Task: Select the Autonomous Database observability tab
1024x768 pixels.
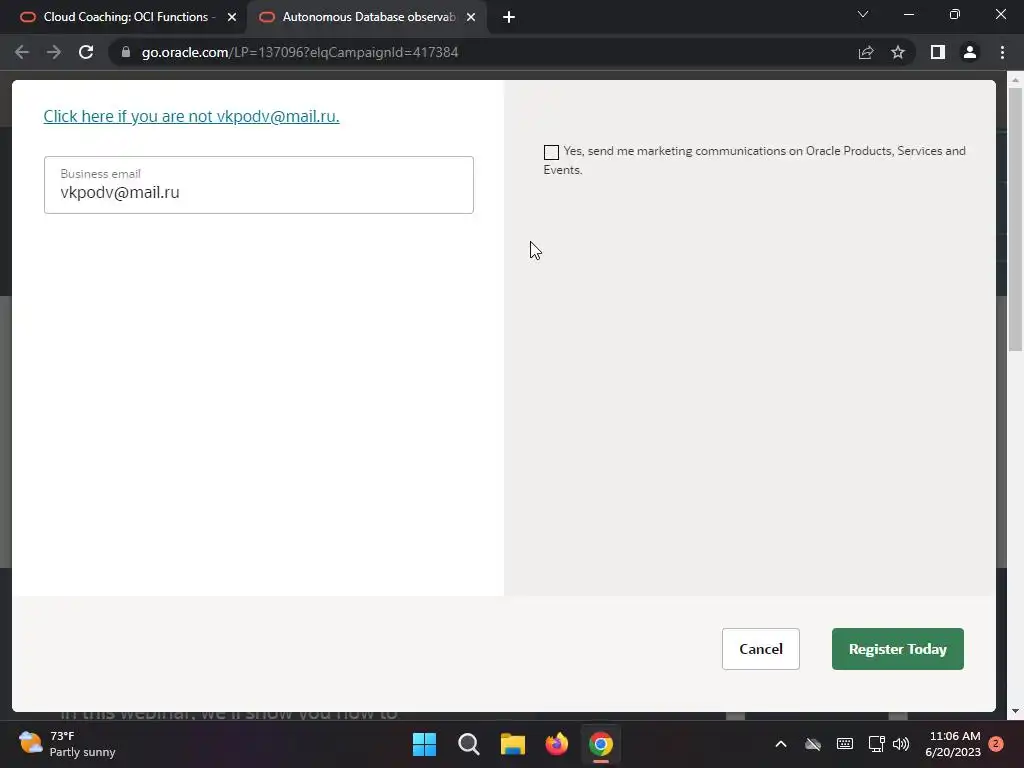Action: point(368,17)
